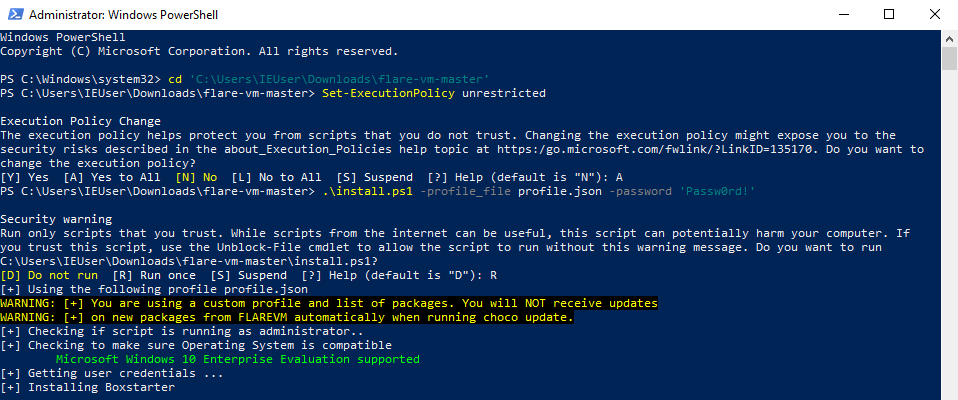Click the yellow '[N] No' option
The height and width of the screenshot is (400, 958).
(196, 177)
